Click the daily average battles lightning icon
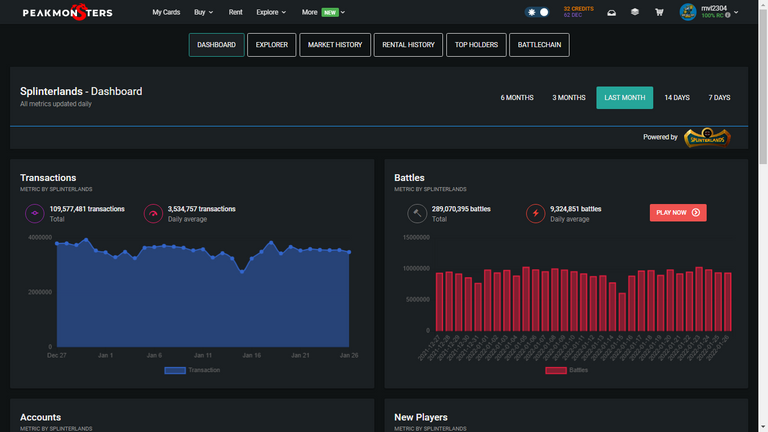 [x=535, y=214]
